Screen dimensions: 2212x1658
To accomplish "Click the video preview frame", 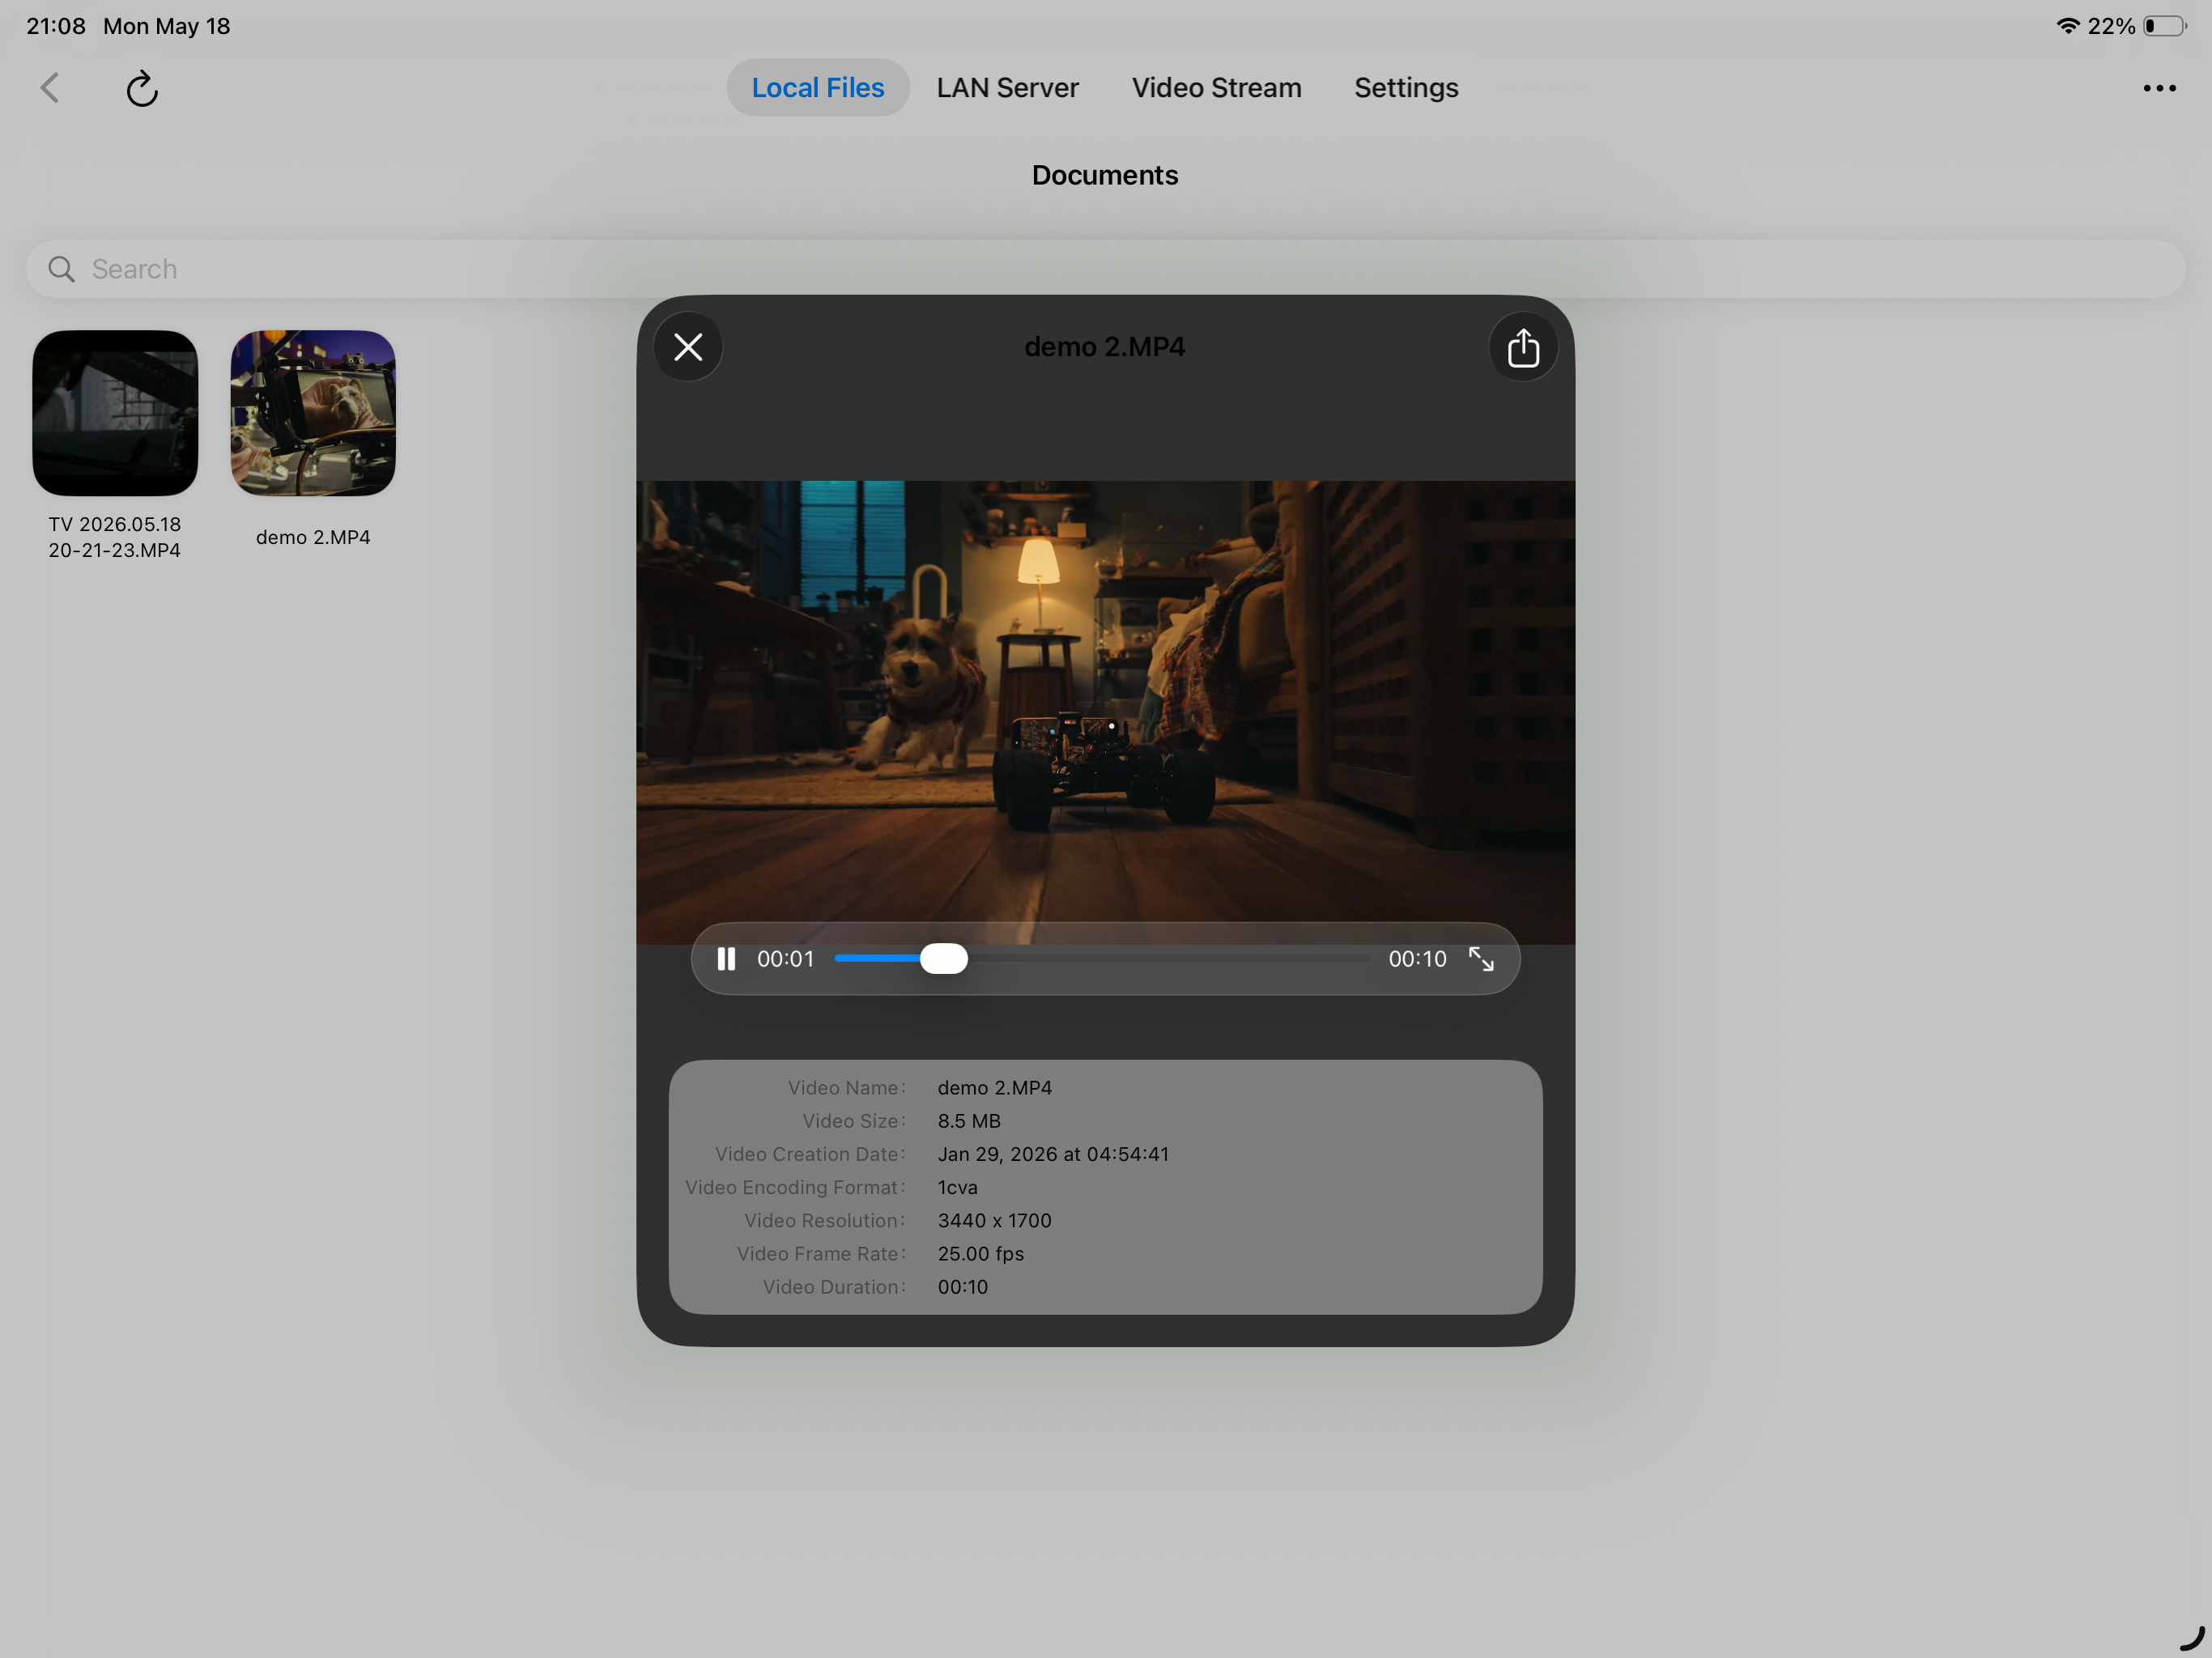I will pos(1105,712).
